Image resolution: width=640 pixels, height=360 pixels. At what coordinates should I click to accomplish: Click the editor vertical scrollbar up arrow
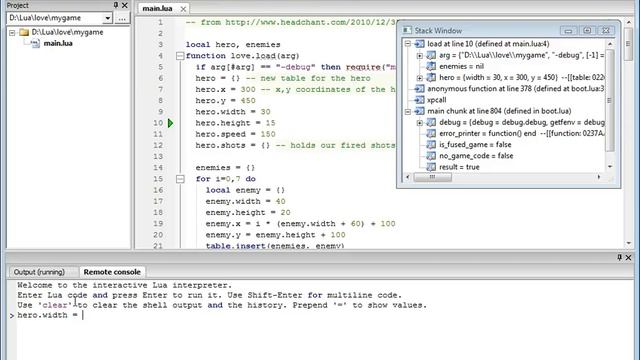pyautogui.click(x=628, y=22)
